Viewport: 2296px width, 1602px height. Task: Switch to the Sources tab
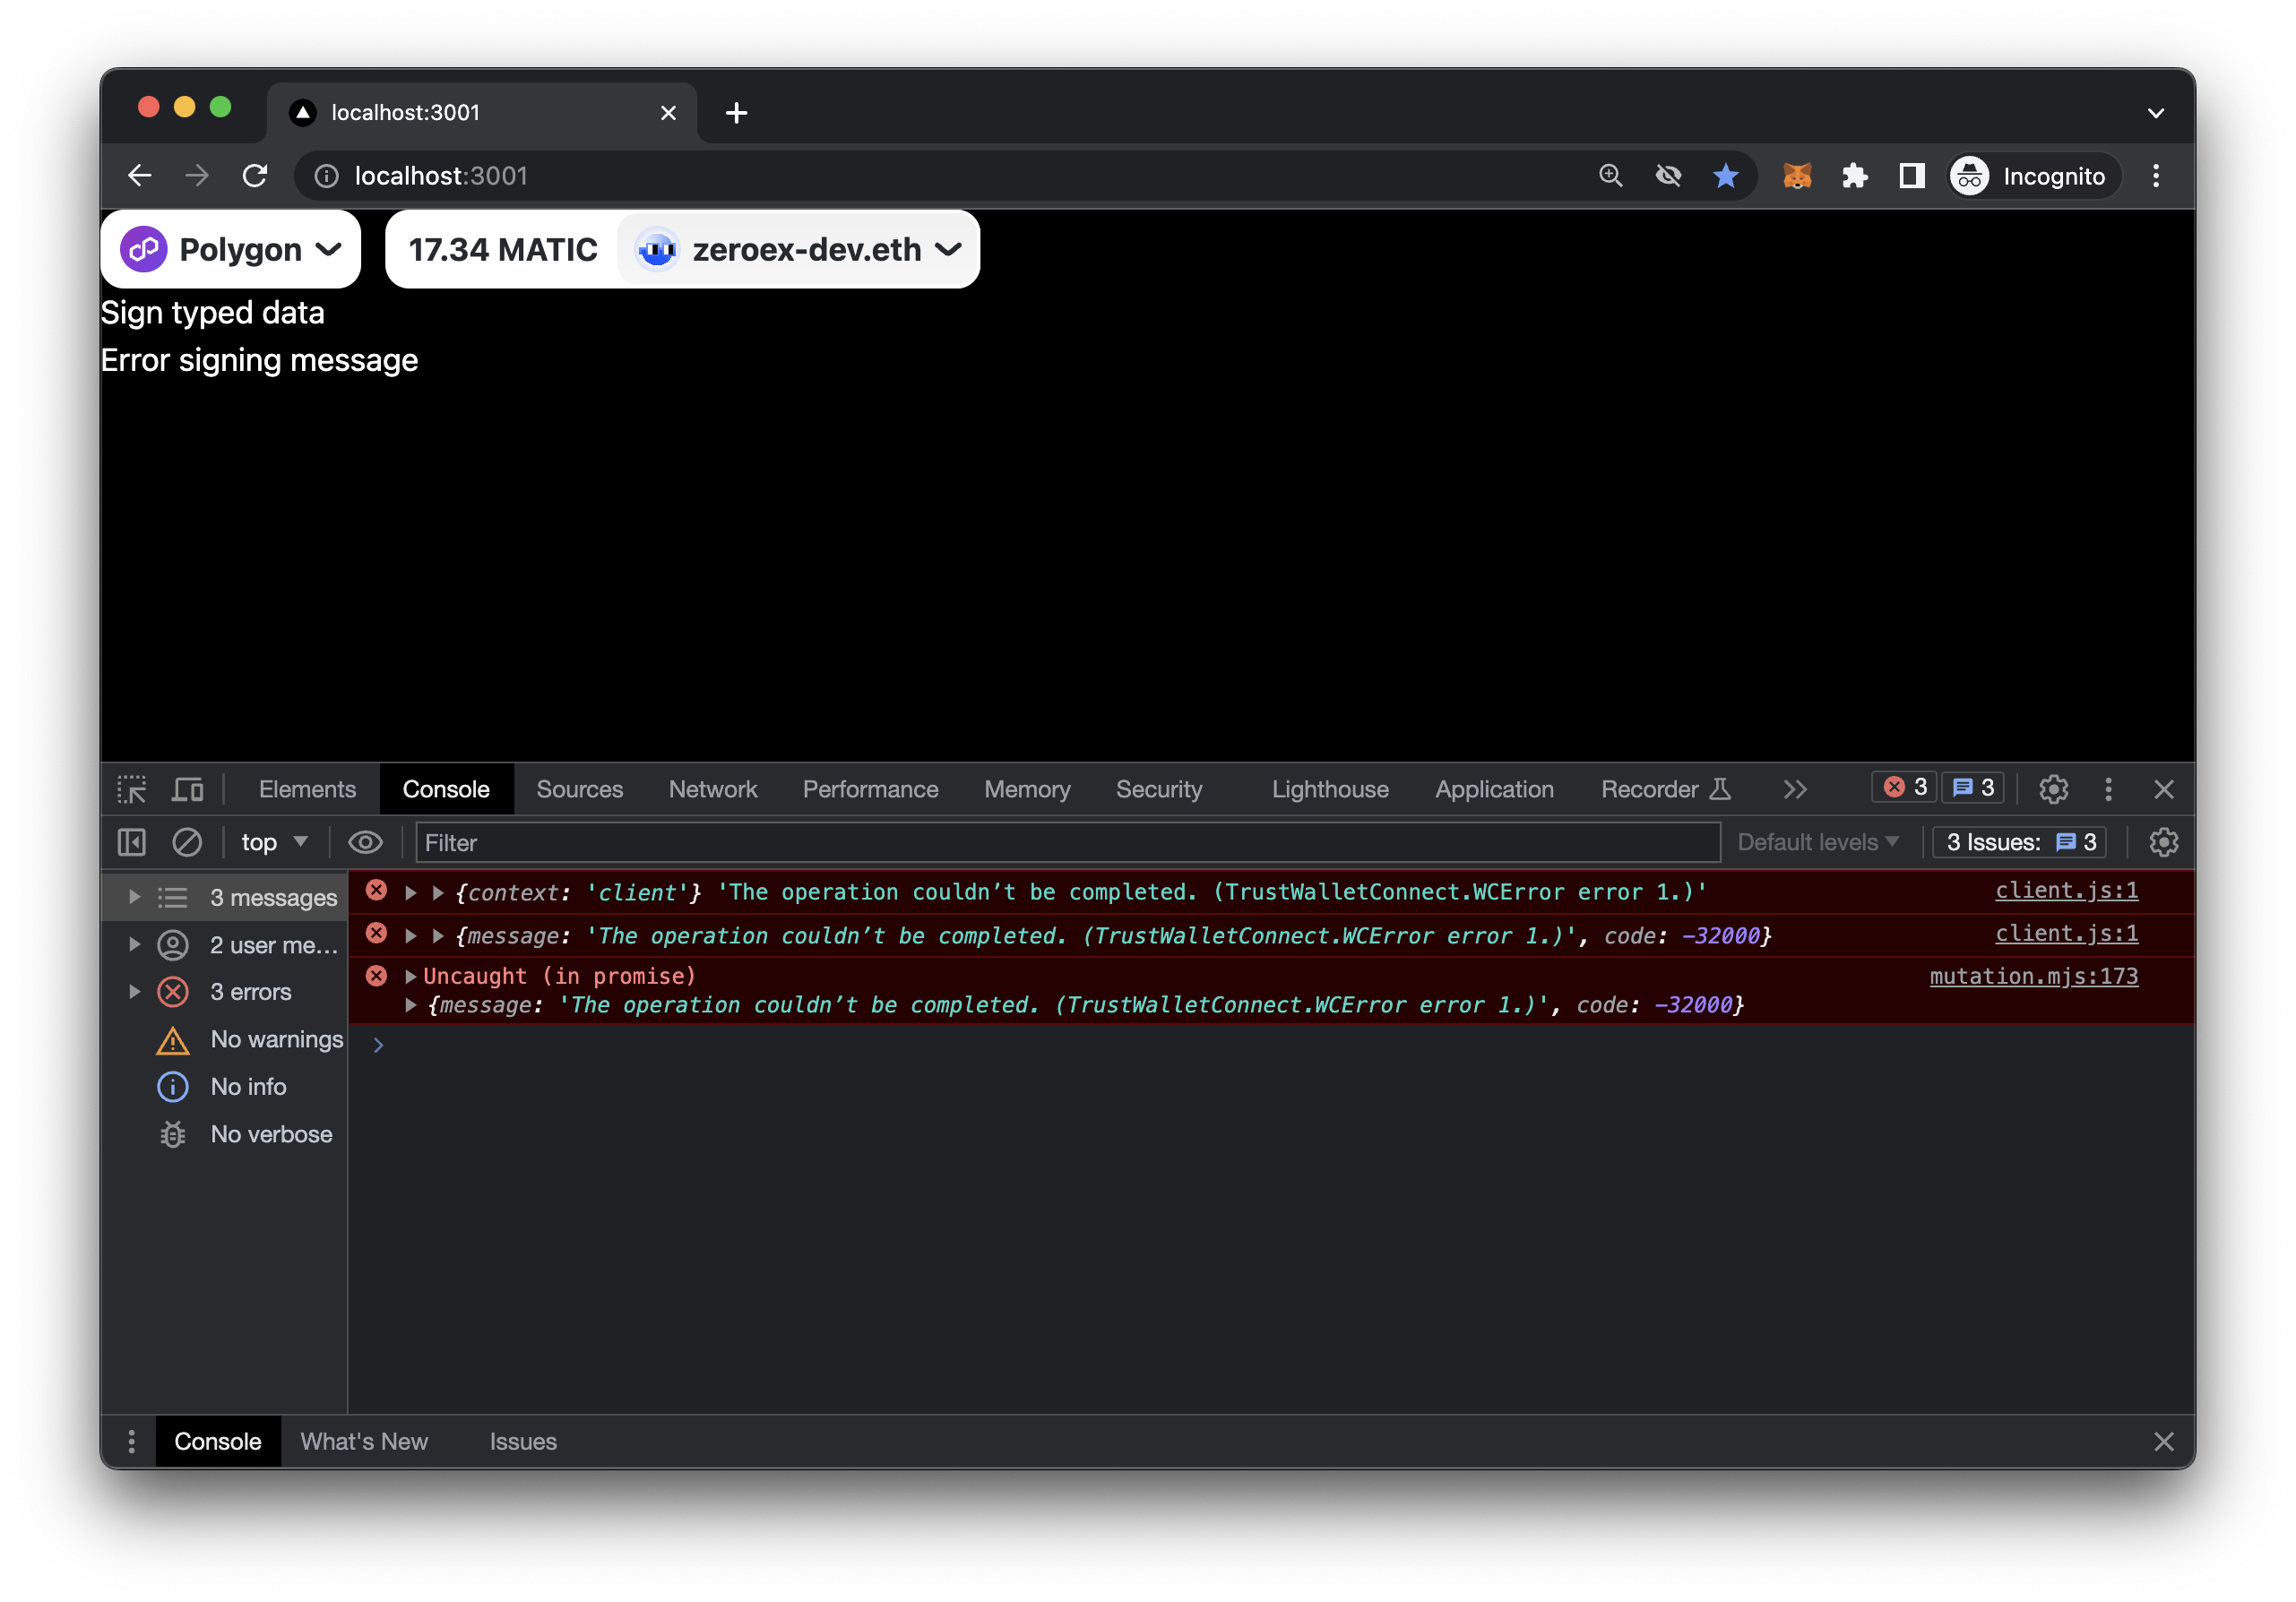click(579, 790)
